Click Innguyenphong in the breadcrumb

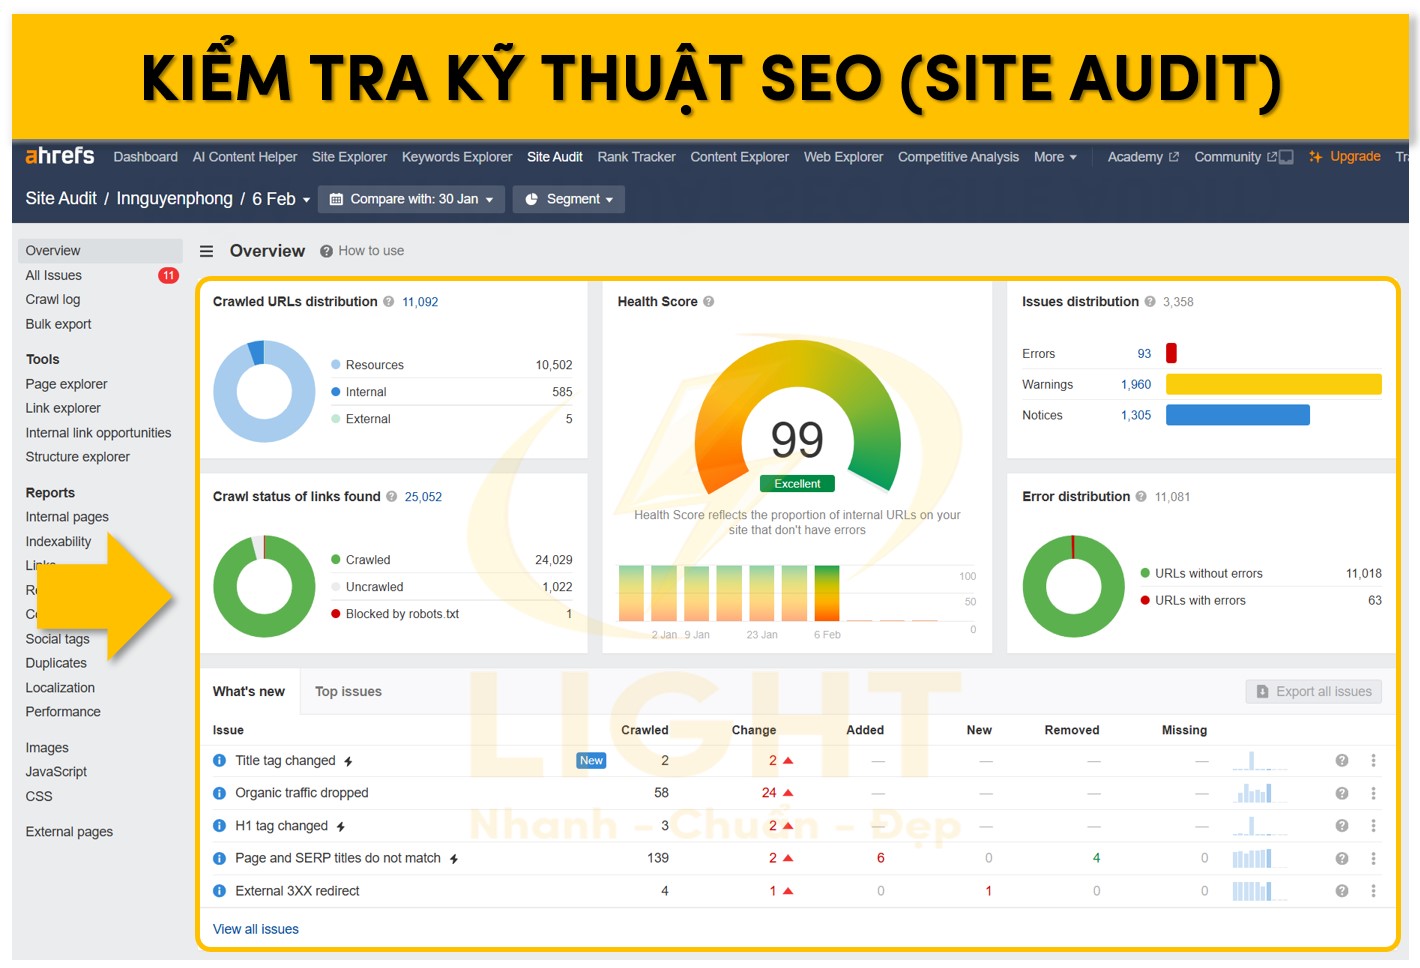tap(175, 199)
